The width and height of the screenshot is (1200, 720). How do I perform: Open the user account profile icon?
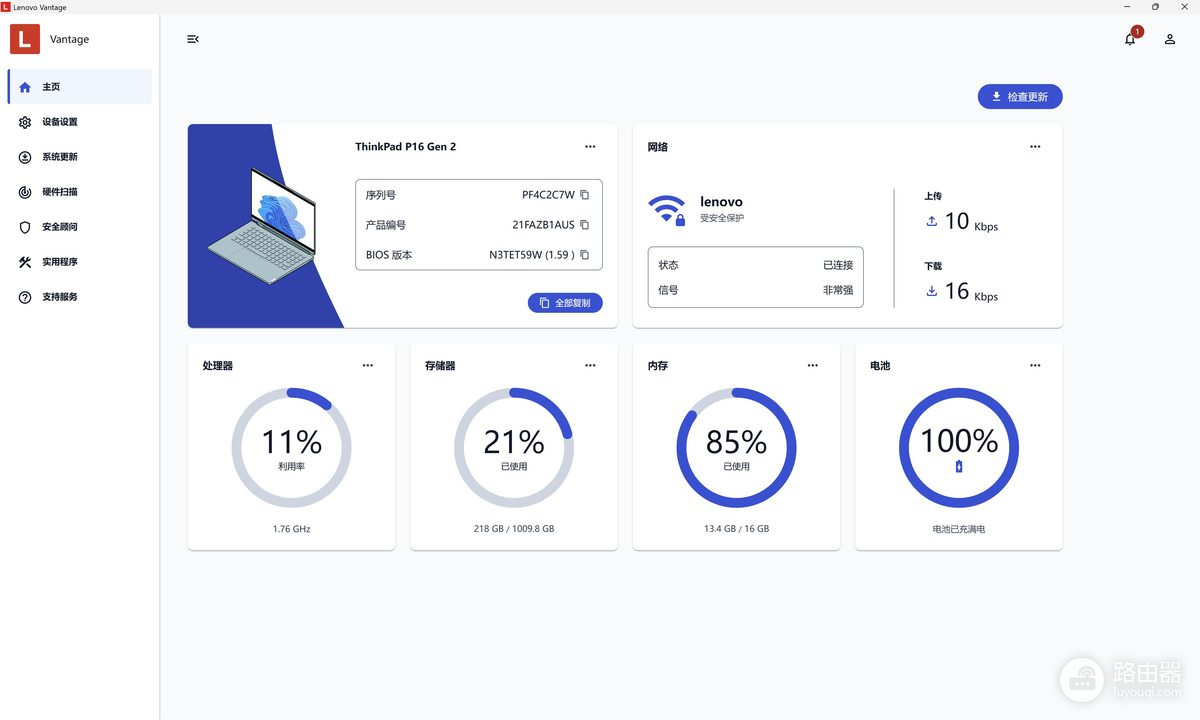(1169, 39)
